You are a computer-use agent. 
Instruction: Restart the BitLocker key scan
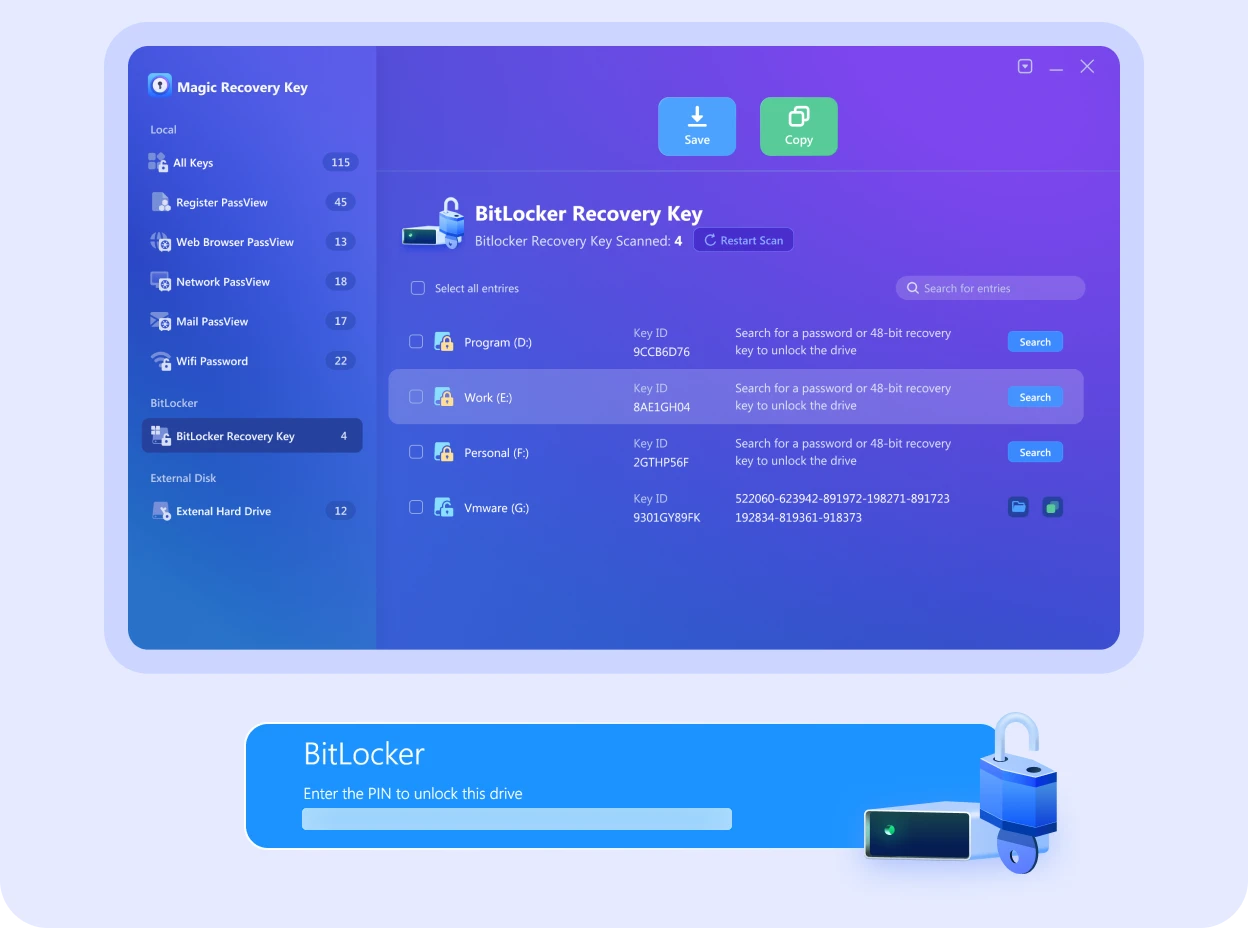coord(743,240)
